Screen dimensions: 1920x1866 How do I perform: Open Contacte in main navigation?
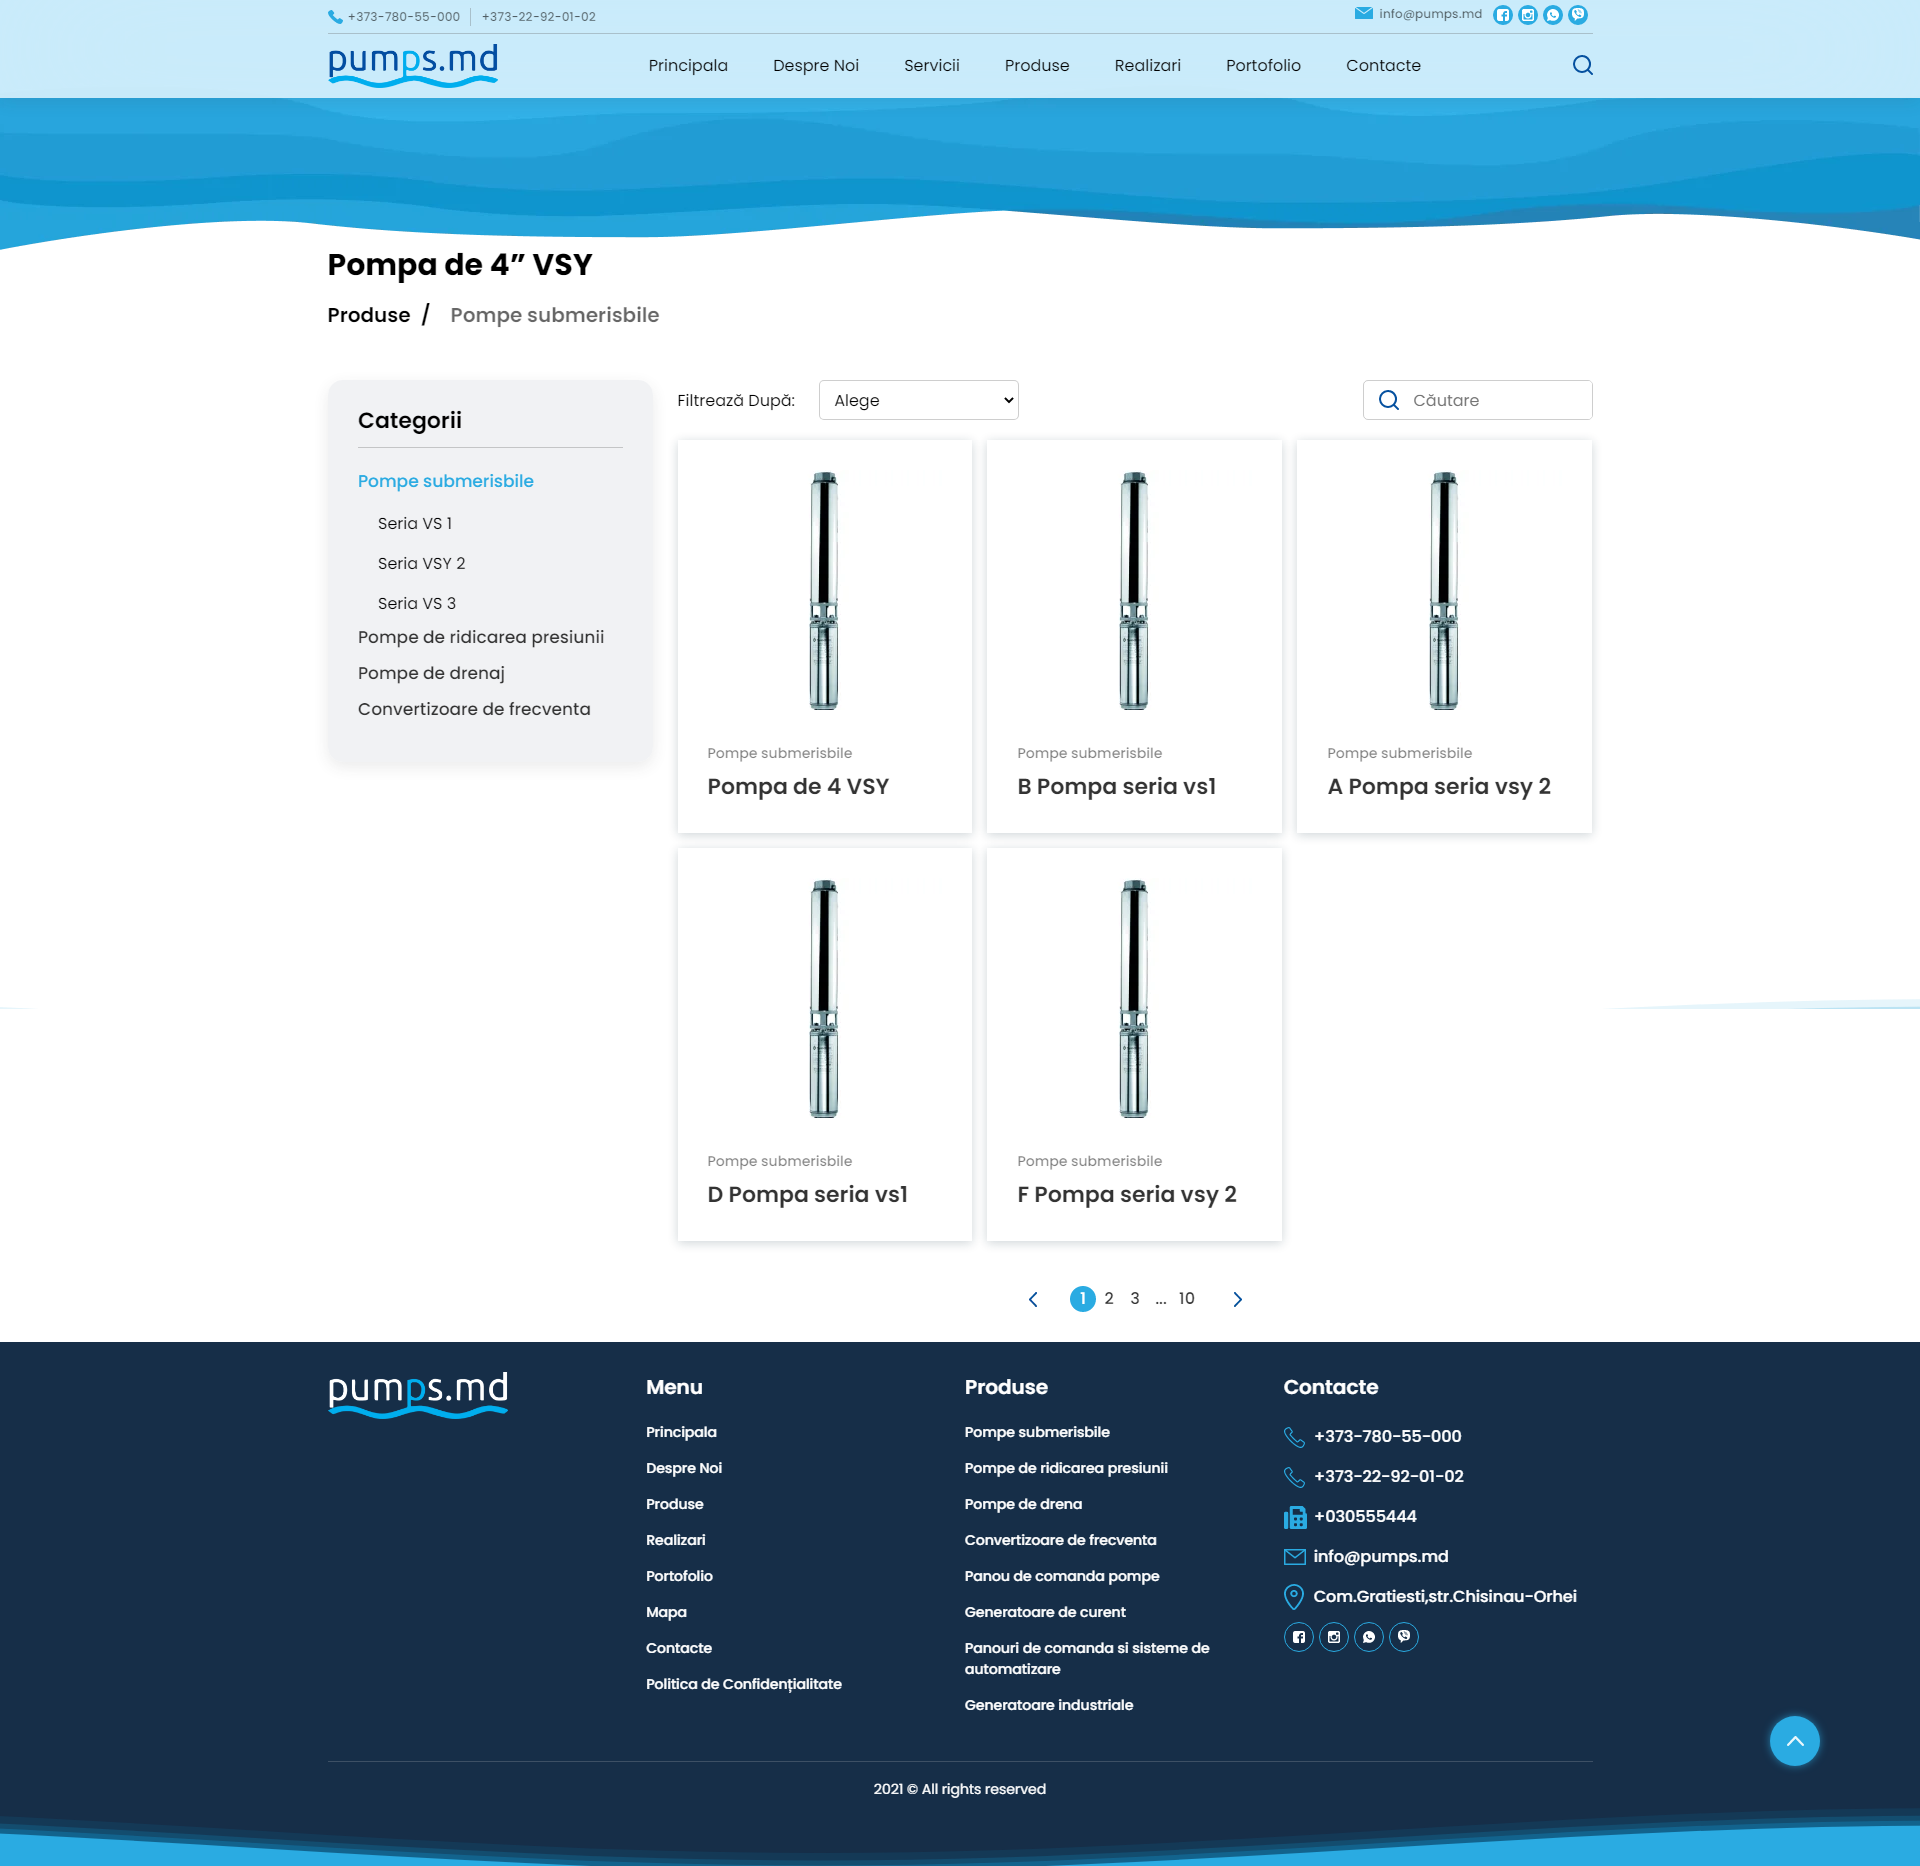1383,65
